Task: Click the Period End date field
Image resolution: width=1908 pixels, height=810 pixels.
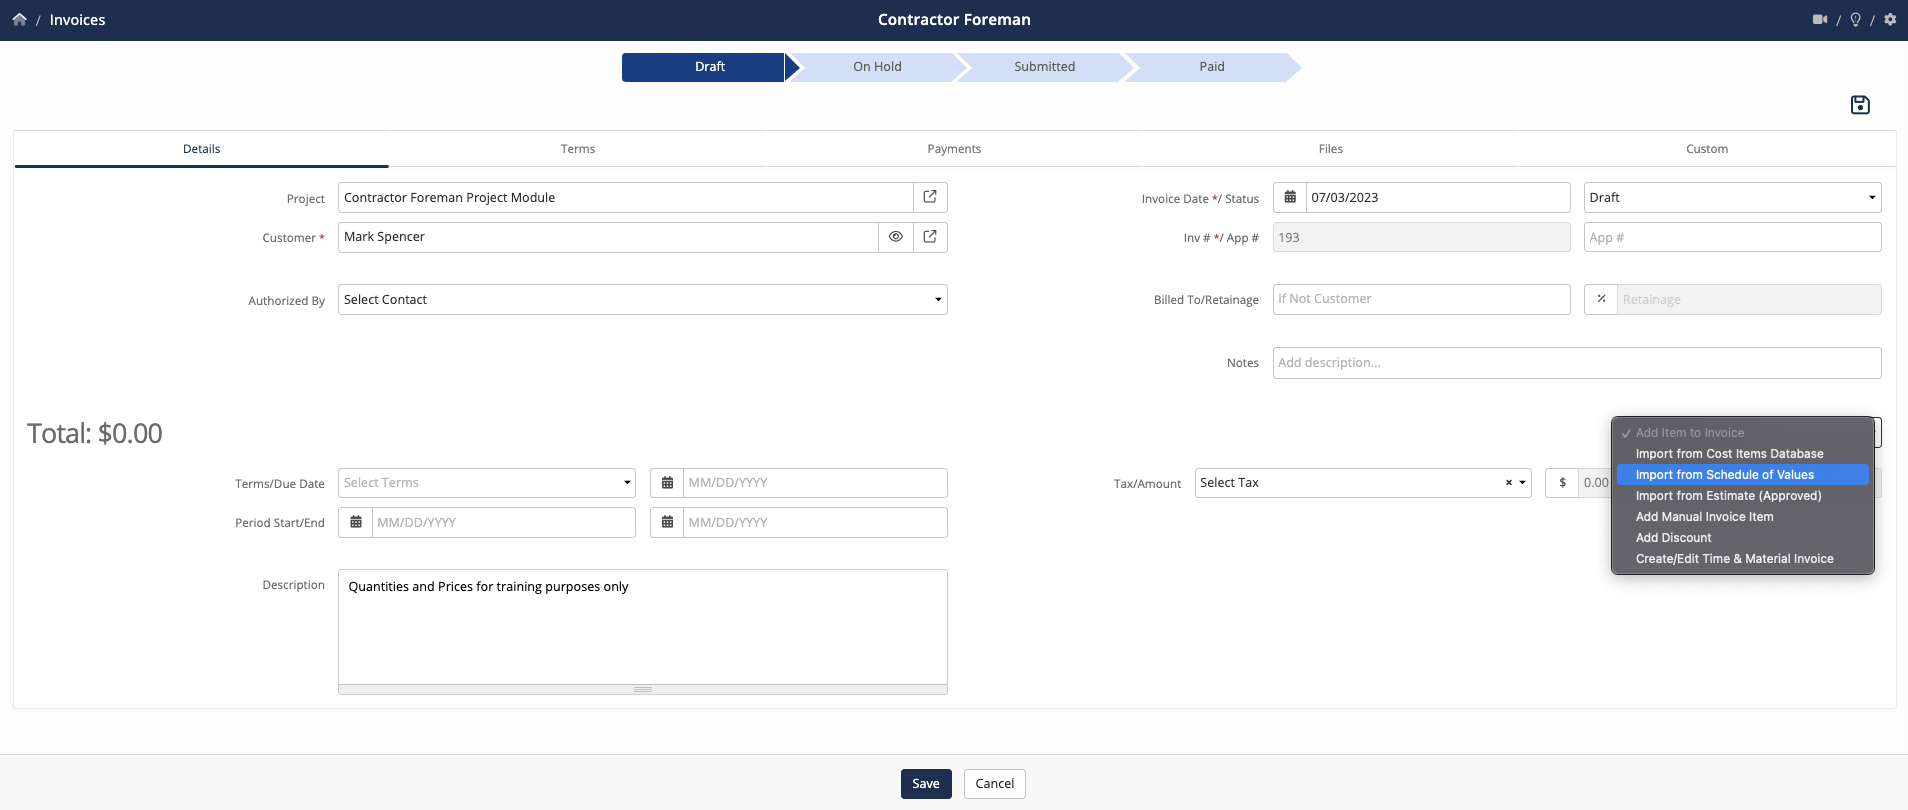Action: (815, 522)
